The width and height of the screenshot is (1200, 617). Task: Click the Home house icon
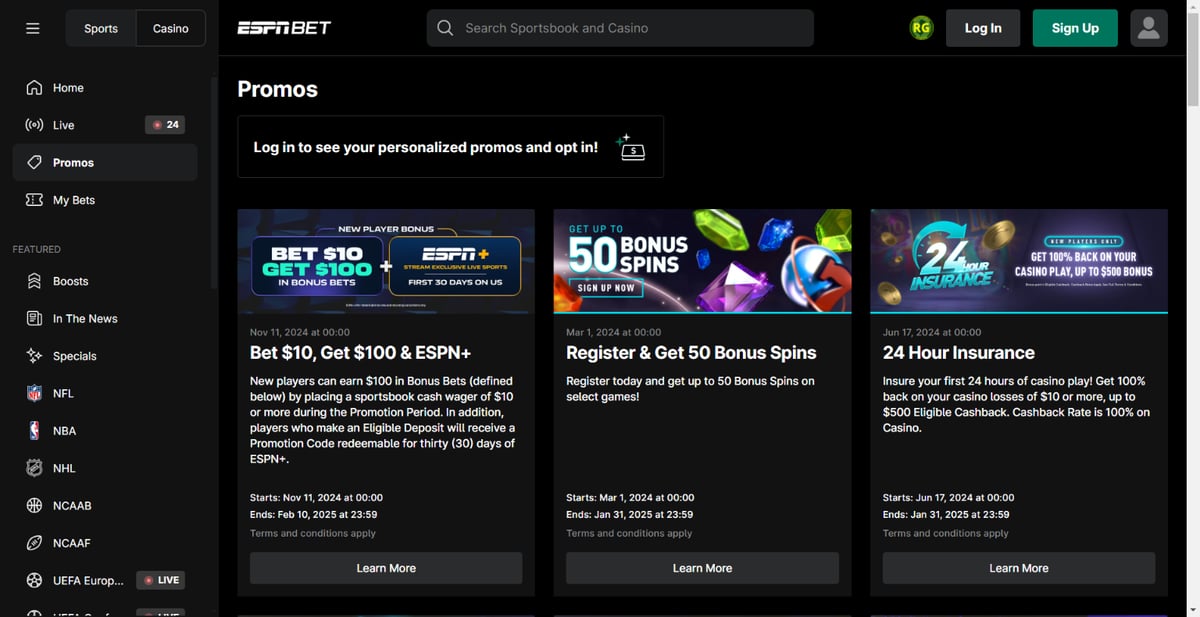pos(34,88)
